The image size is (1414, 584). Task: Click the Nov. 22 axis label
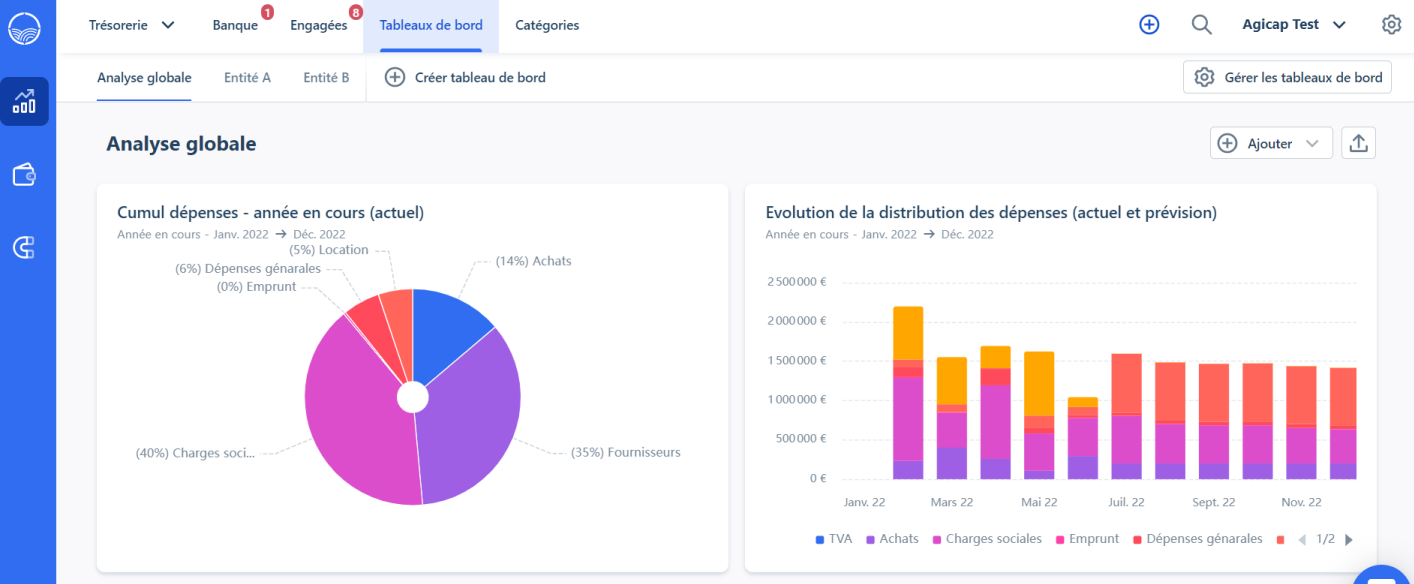coord(1301,502)
